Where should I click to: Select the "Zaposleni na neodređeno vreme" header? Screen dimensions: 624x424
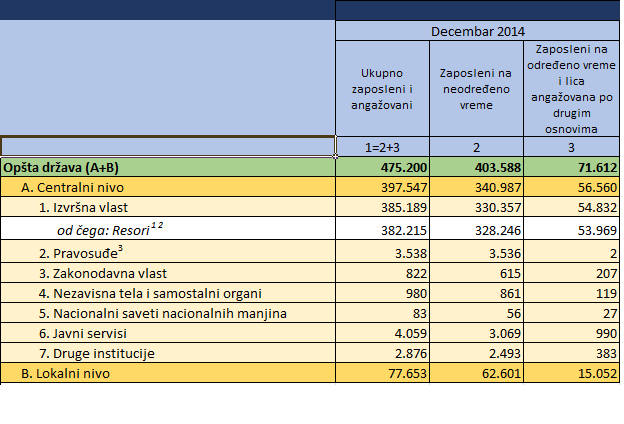[x=476, y=88]
